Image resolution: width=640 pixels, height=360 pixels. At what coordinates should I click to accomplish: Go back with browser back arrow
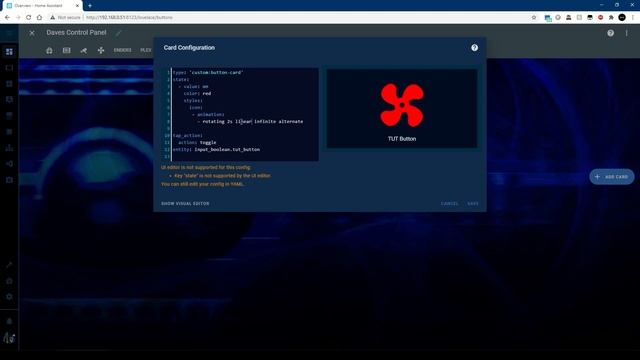(x=7, y=18)
